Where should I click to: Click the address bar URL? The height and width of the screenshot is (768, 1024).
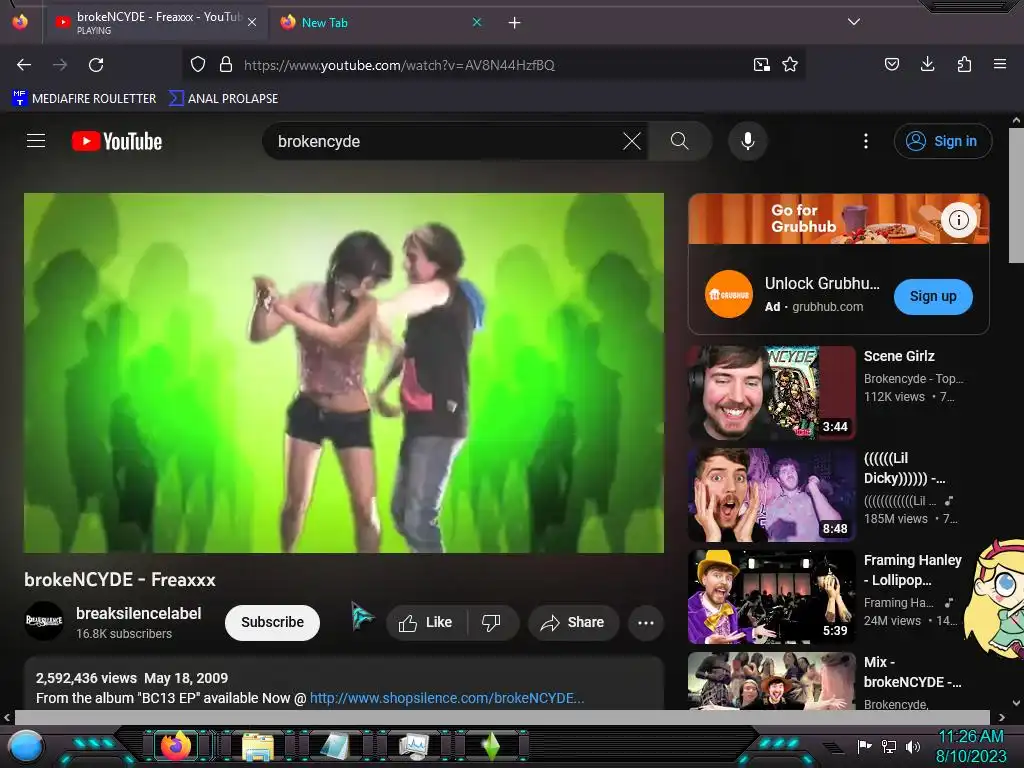399,65
